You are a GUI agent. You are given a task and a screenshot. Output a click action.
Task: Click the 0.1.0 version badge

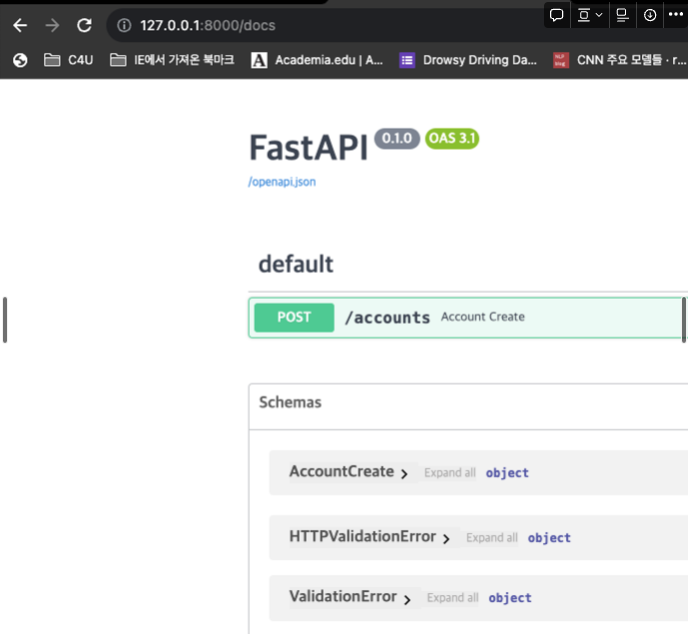[397, 139]
